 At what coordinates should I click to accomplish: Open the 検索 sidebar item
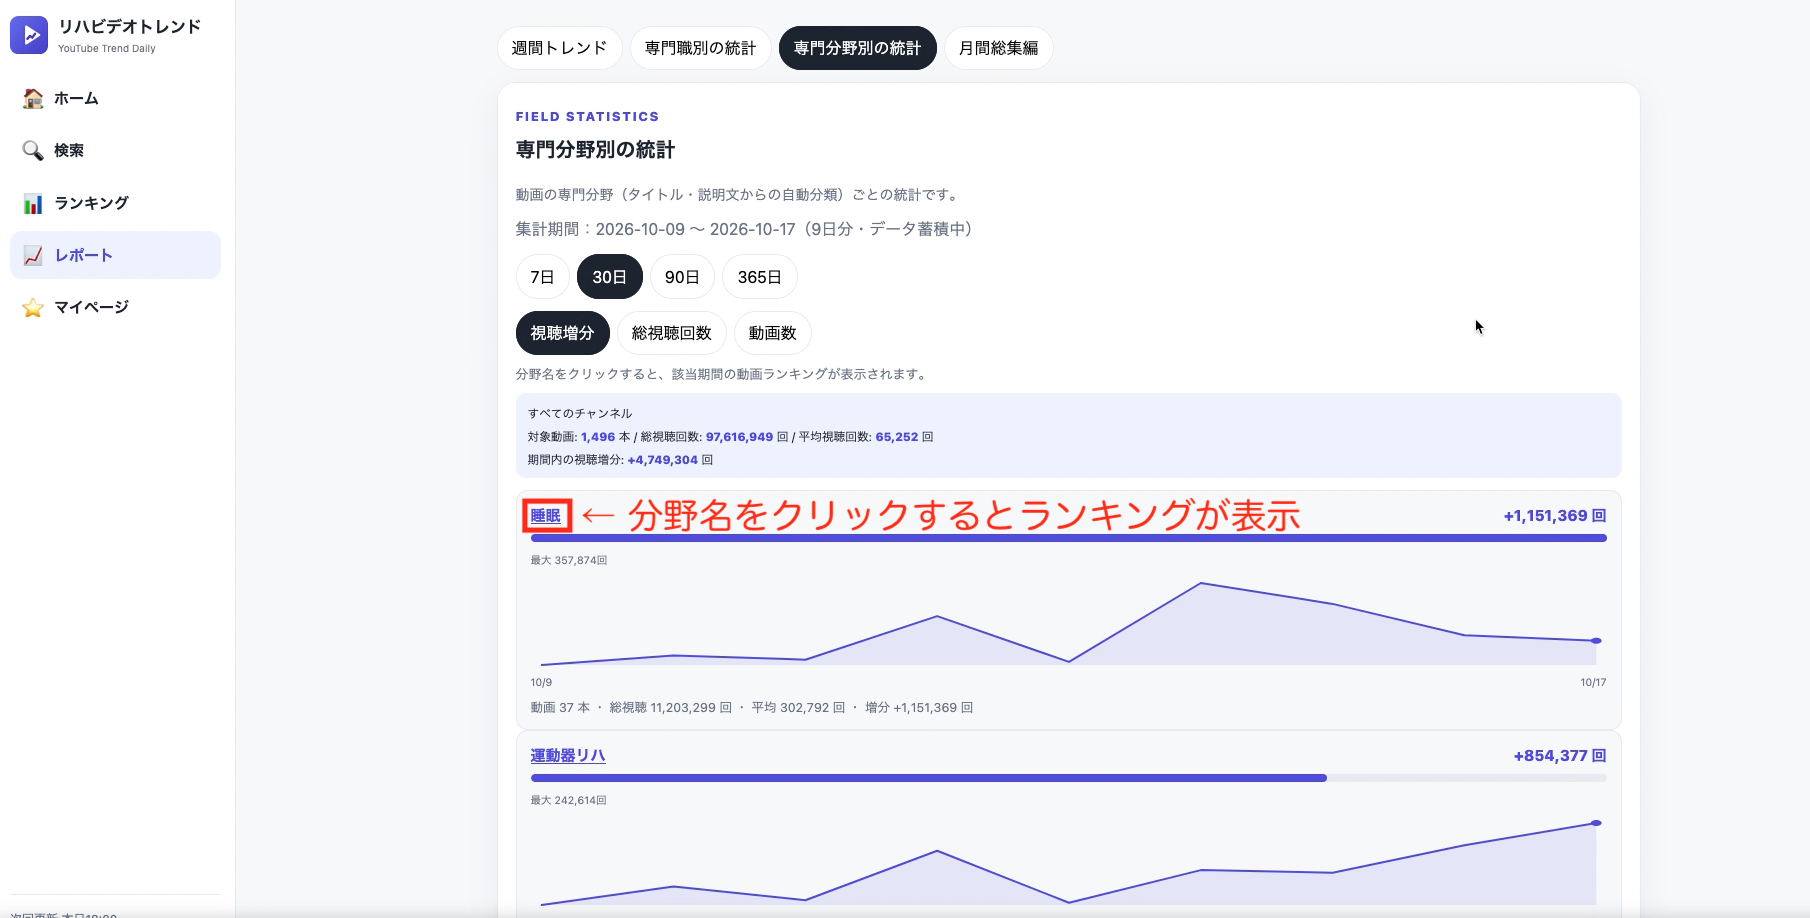point(115,150)
